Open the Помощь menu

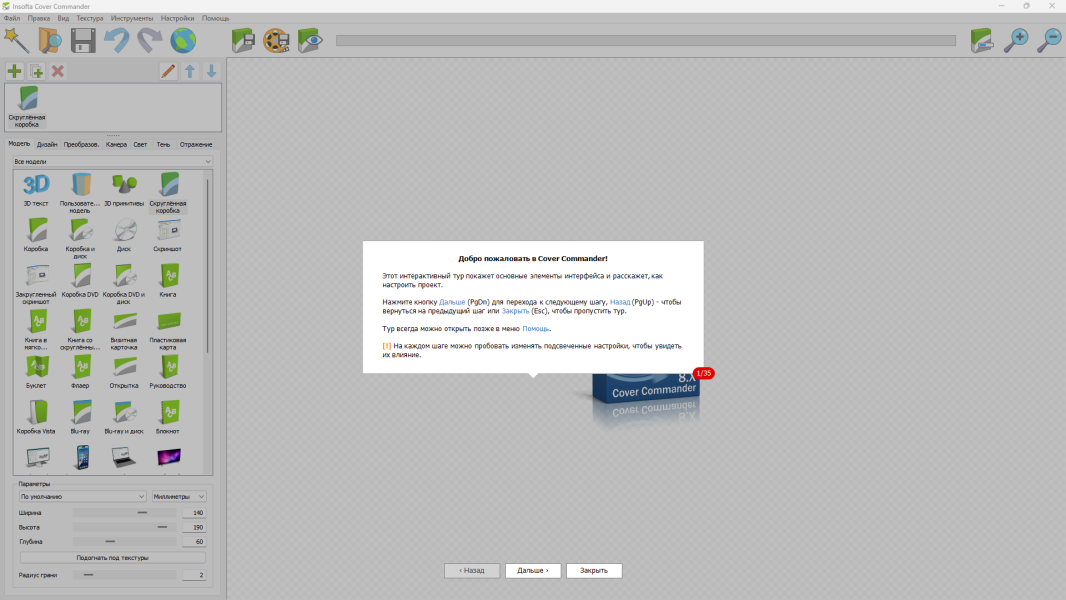point(216,18)
